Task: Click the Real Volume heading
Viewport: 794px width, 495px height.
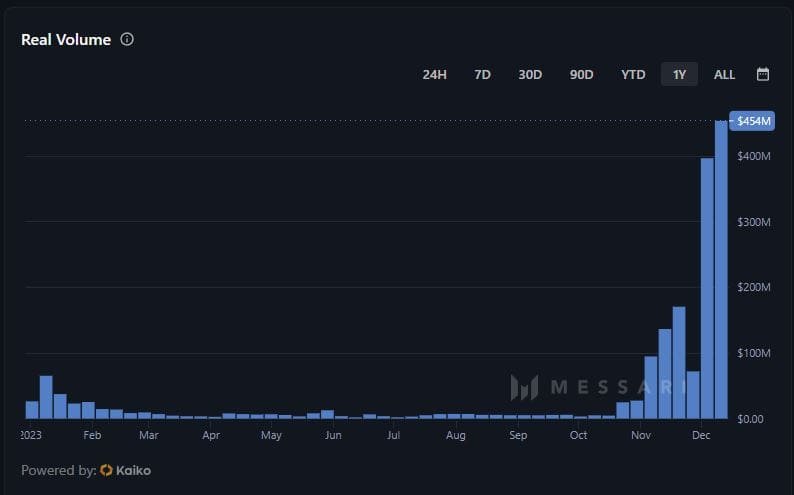Action: tap(66, 39)
